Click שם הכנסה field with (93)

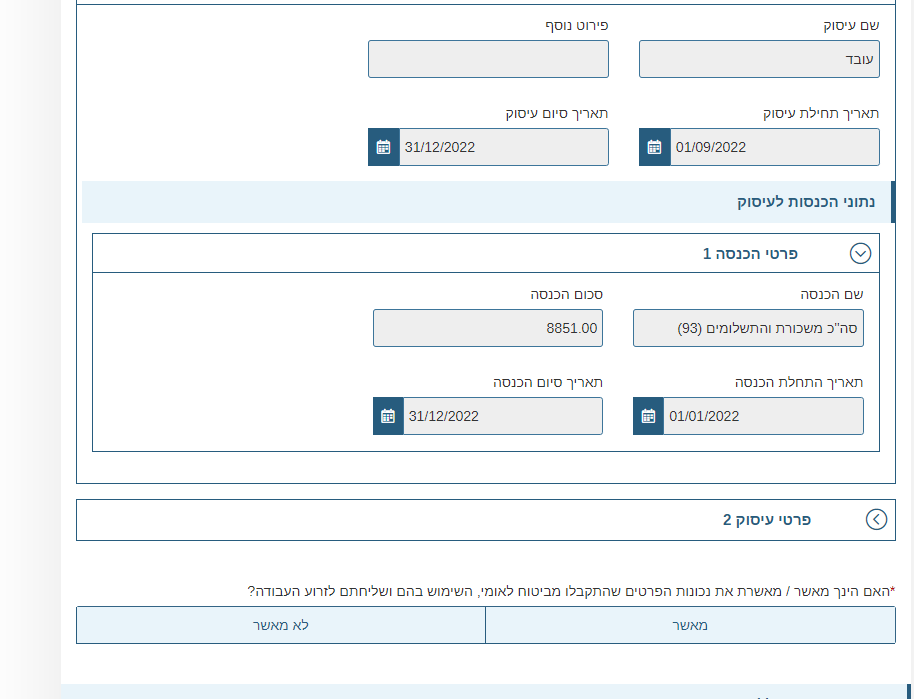pos(748,328)
